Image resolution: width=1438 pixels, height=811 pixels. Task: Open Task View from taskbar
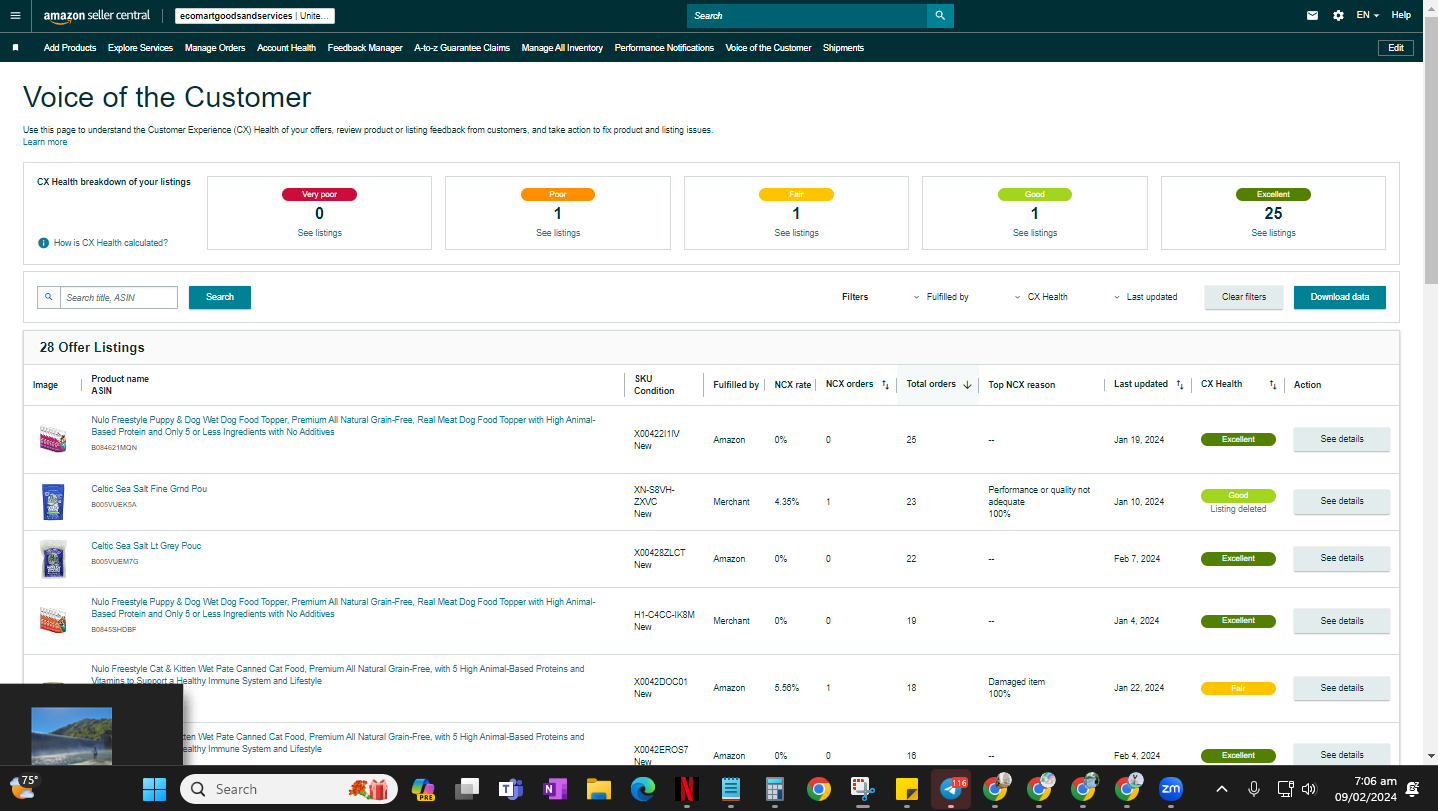(x=466, y=789)
